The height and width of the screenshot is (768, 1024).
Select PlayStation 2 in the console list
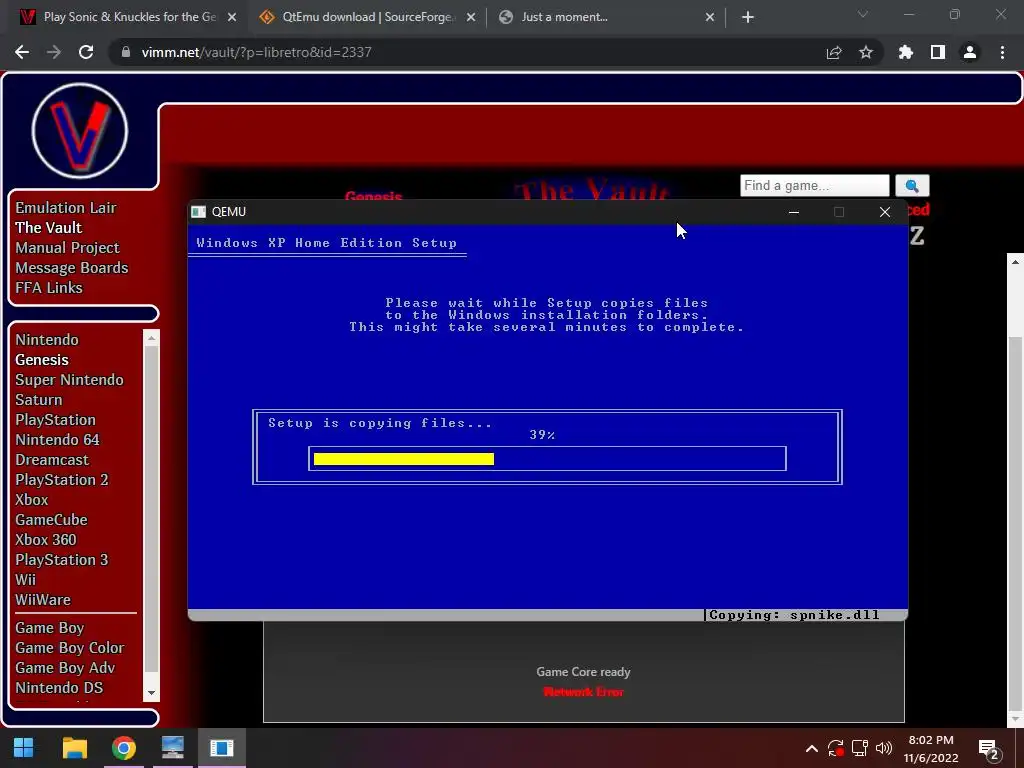[62, 480]
